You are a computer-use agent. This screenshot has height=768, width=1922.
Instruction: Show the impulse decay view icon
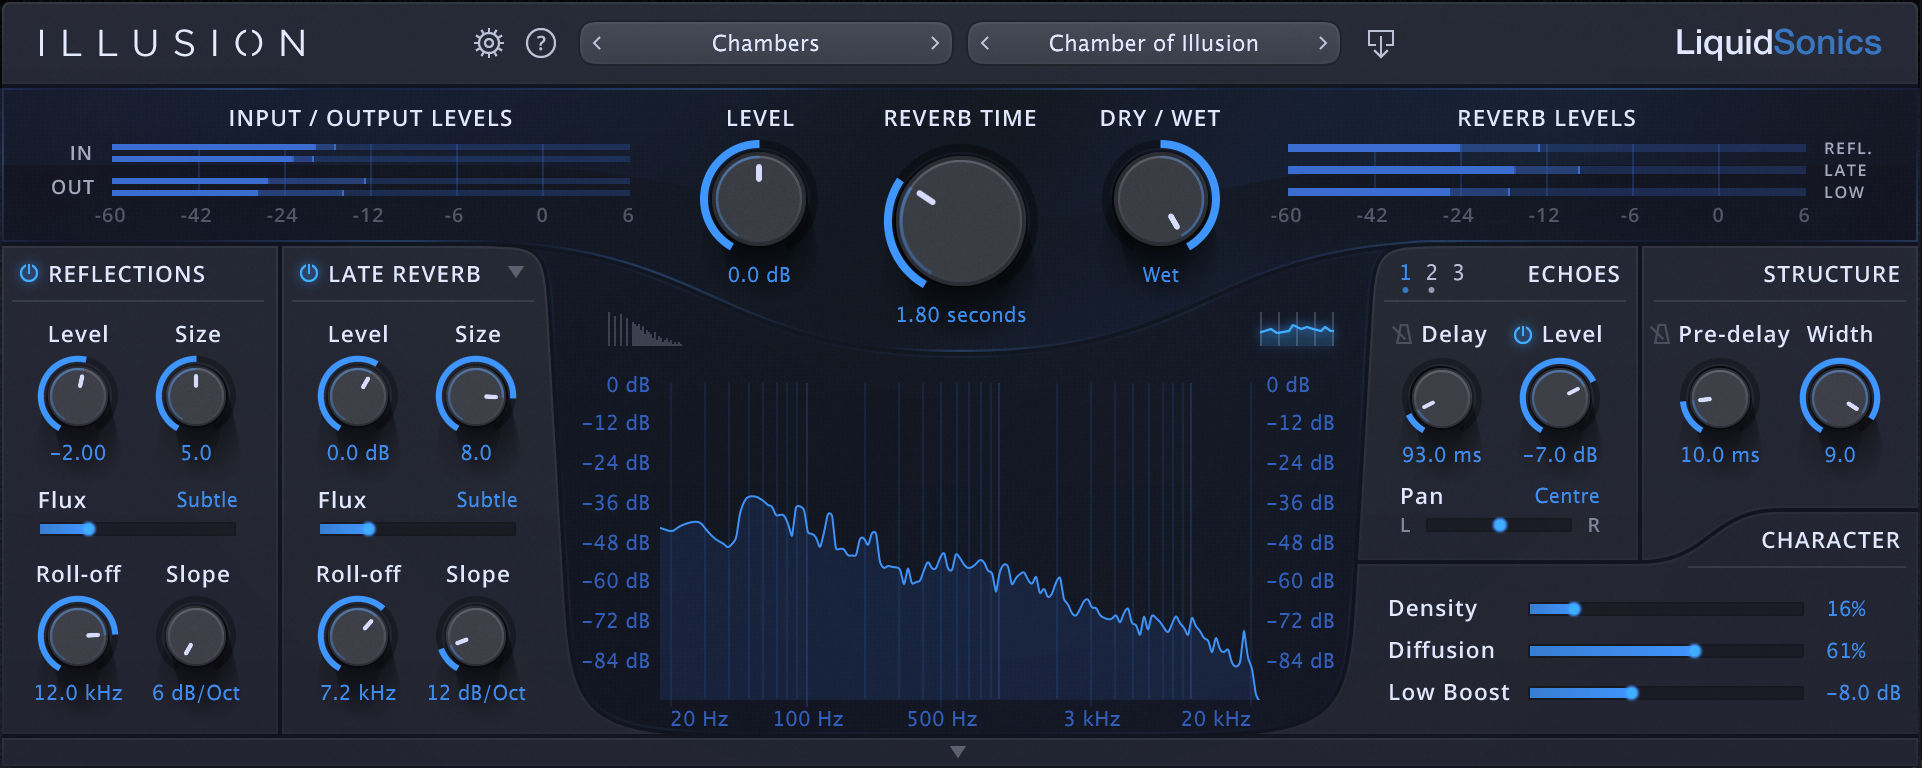(643, 330)
